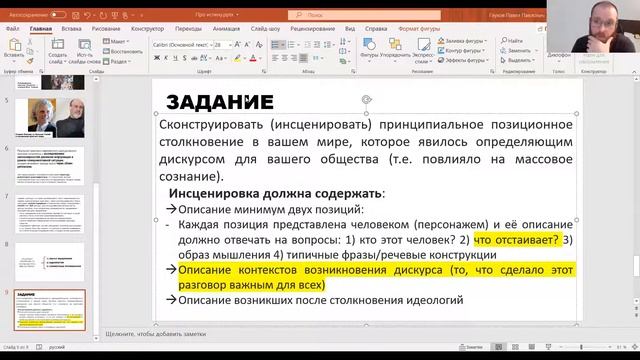This screenshot has width=640, height=360.
Task: Open Shape Fill (Заливка фигуры) dropdown
Action: point(462,41)
